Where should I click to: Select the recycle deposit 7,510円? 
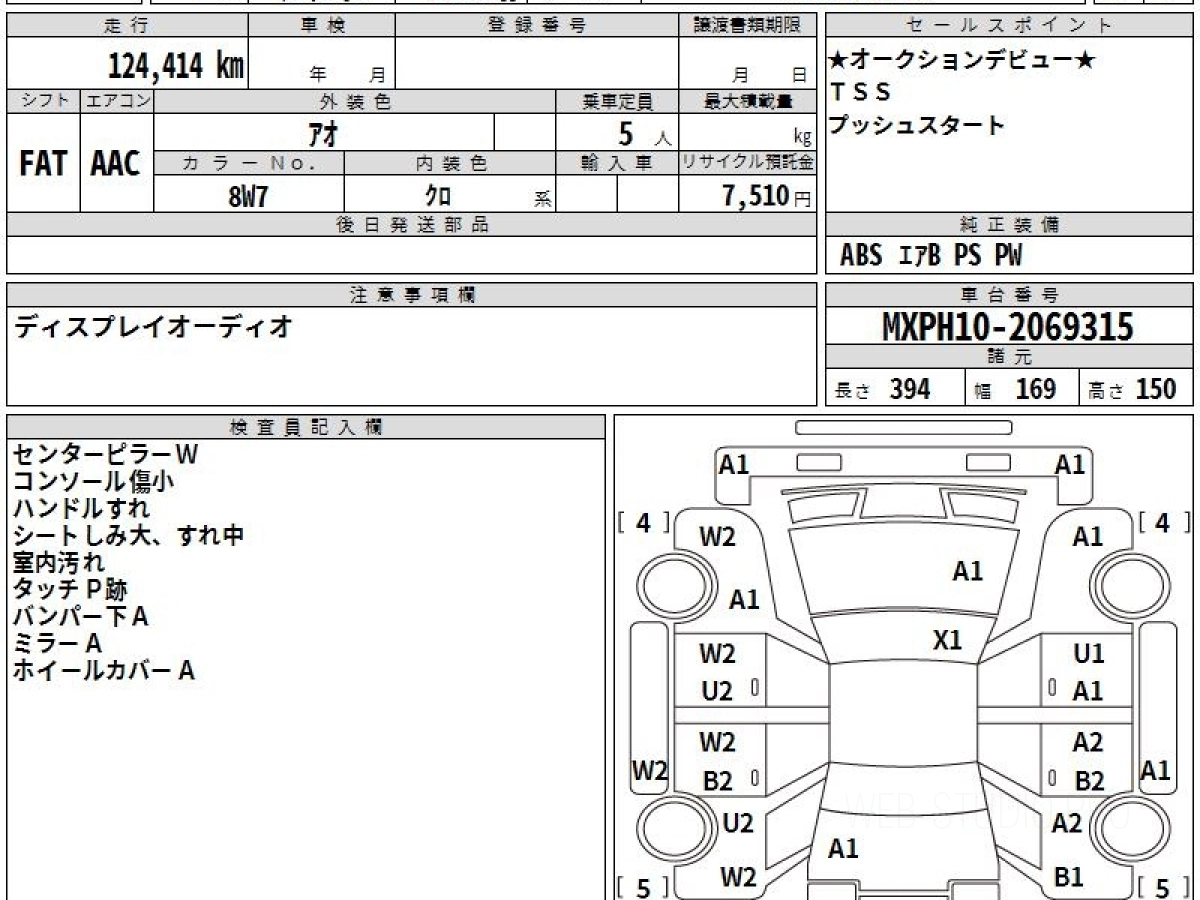pos(767,196)
